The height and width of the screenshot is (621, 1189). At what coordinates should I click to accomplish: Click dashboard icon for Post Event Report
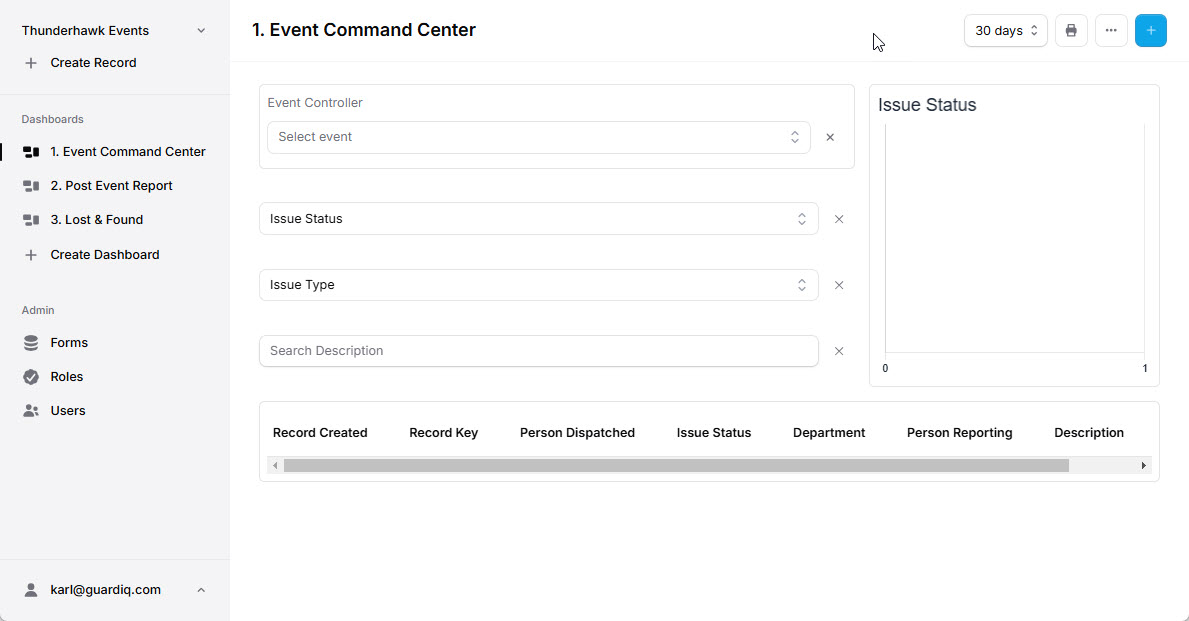click(31, 186)
